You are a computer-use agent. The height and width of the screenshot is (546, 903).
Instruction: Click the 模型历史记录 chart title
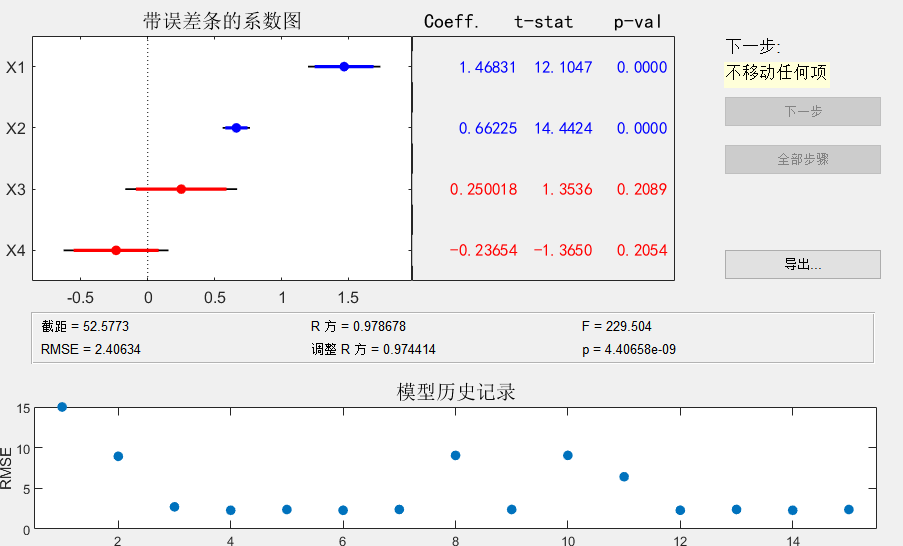pyautogui.click(x=456, y=392)
